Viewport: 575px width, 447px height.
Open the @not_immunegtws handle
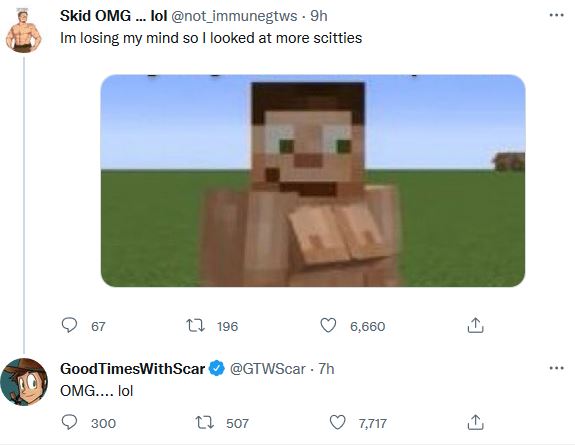pos(234,16)
